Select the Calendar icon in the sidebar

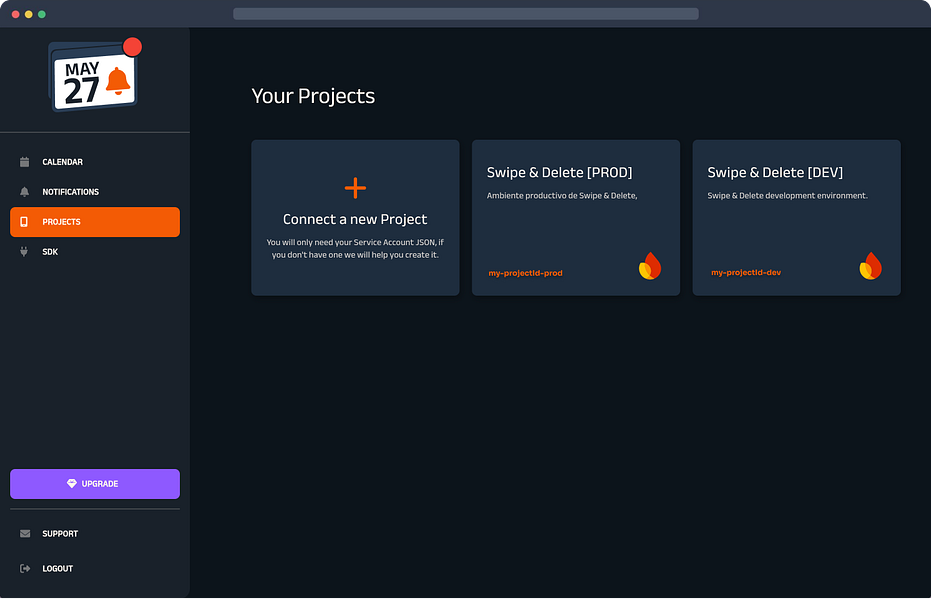(23, 162)
